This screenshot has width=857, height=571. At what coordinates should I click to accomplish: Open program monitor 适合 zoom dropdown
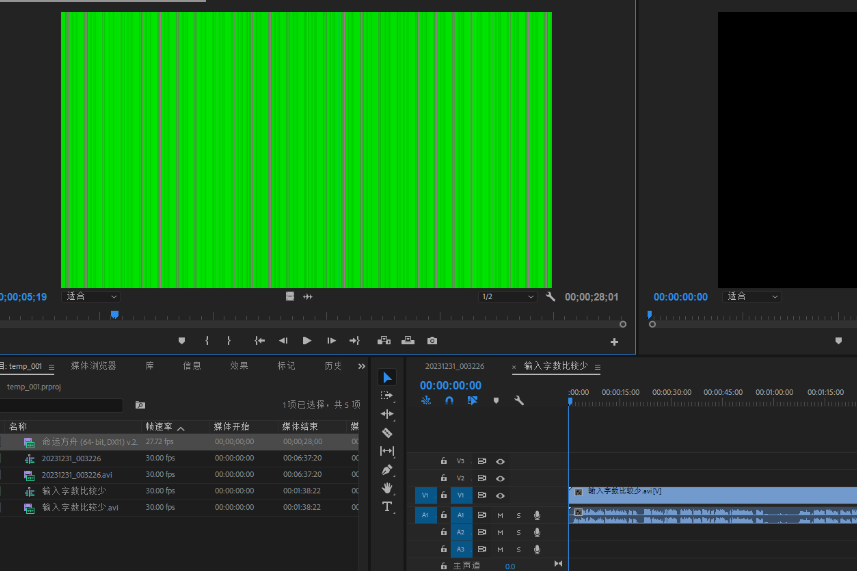752,297
